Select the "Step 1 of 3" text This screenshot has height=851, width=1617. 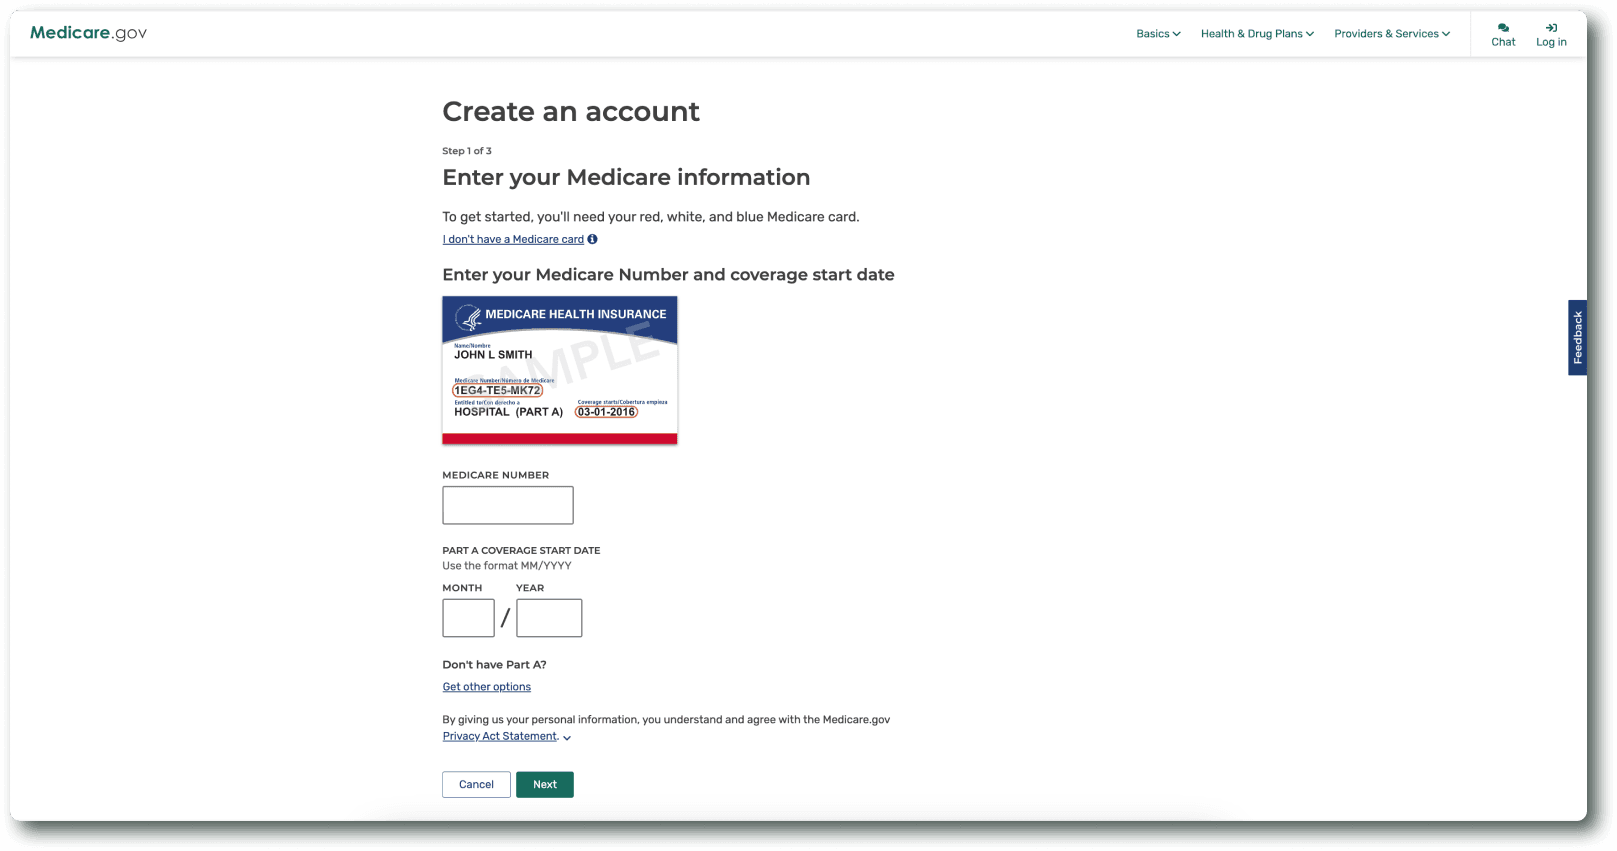pos(467,151)
